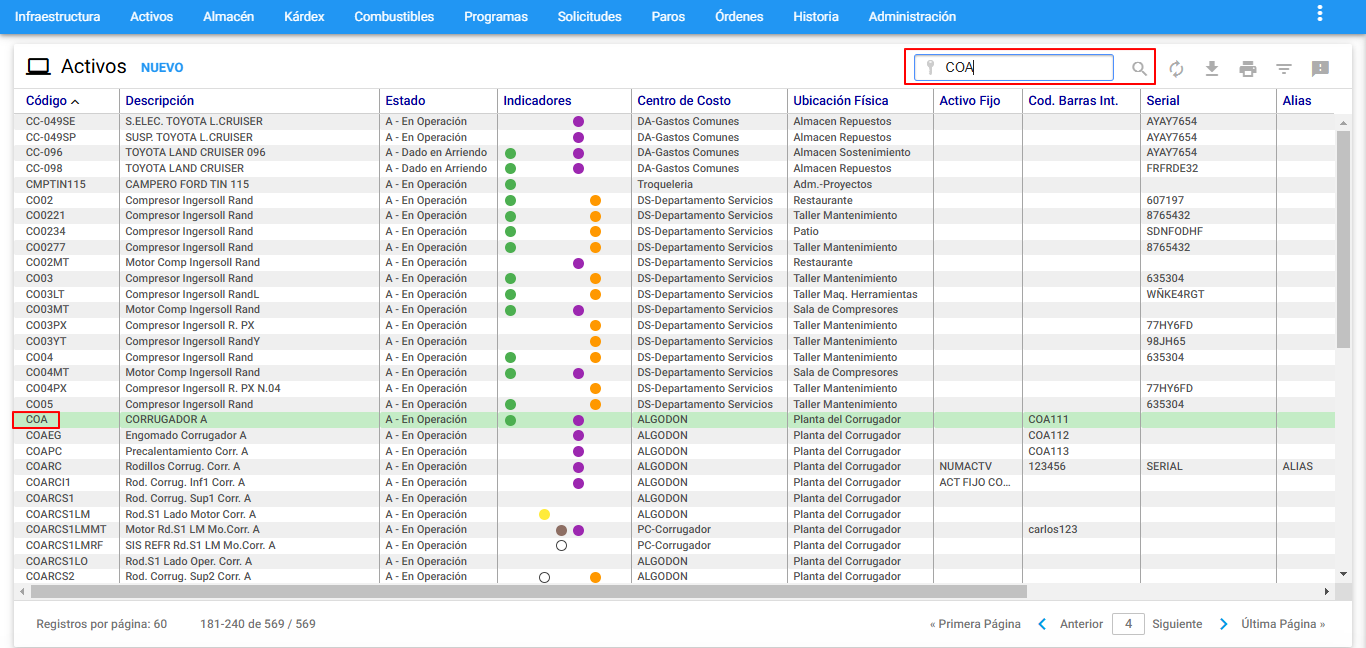Image resolution: width=1366 pixels, height=648 pixels.
Task: Jump to Última Página
Action: tap(1283, 624)
